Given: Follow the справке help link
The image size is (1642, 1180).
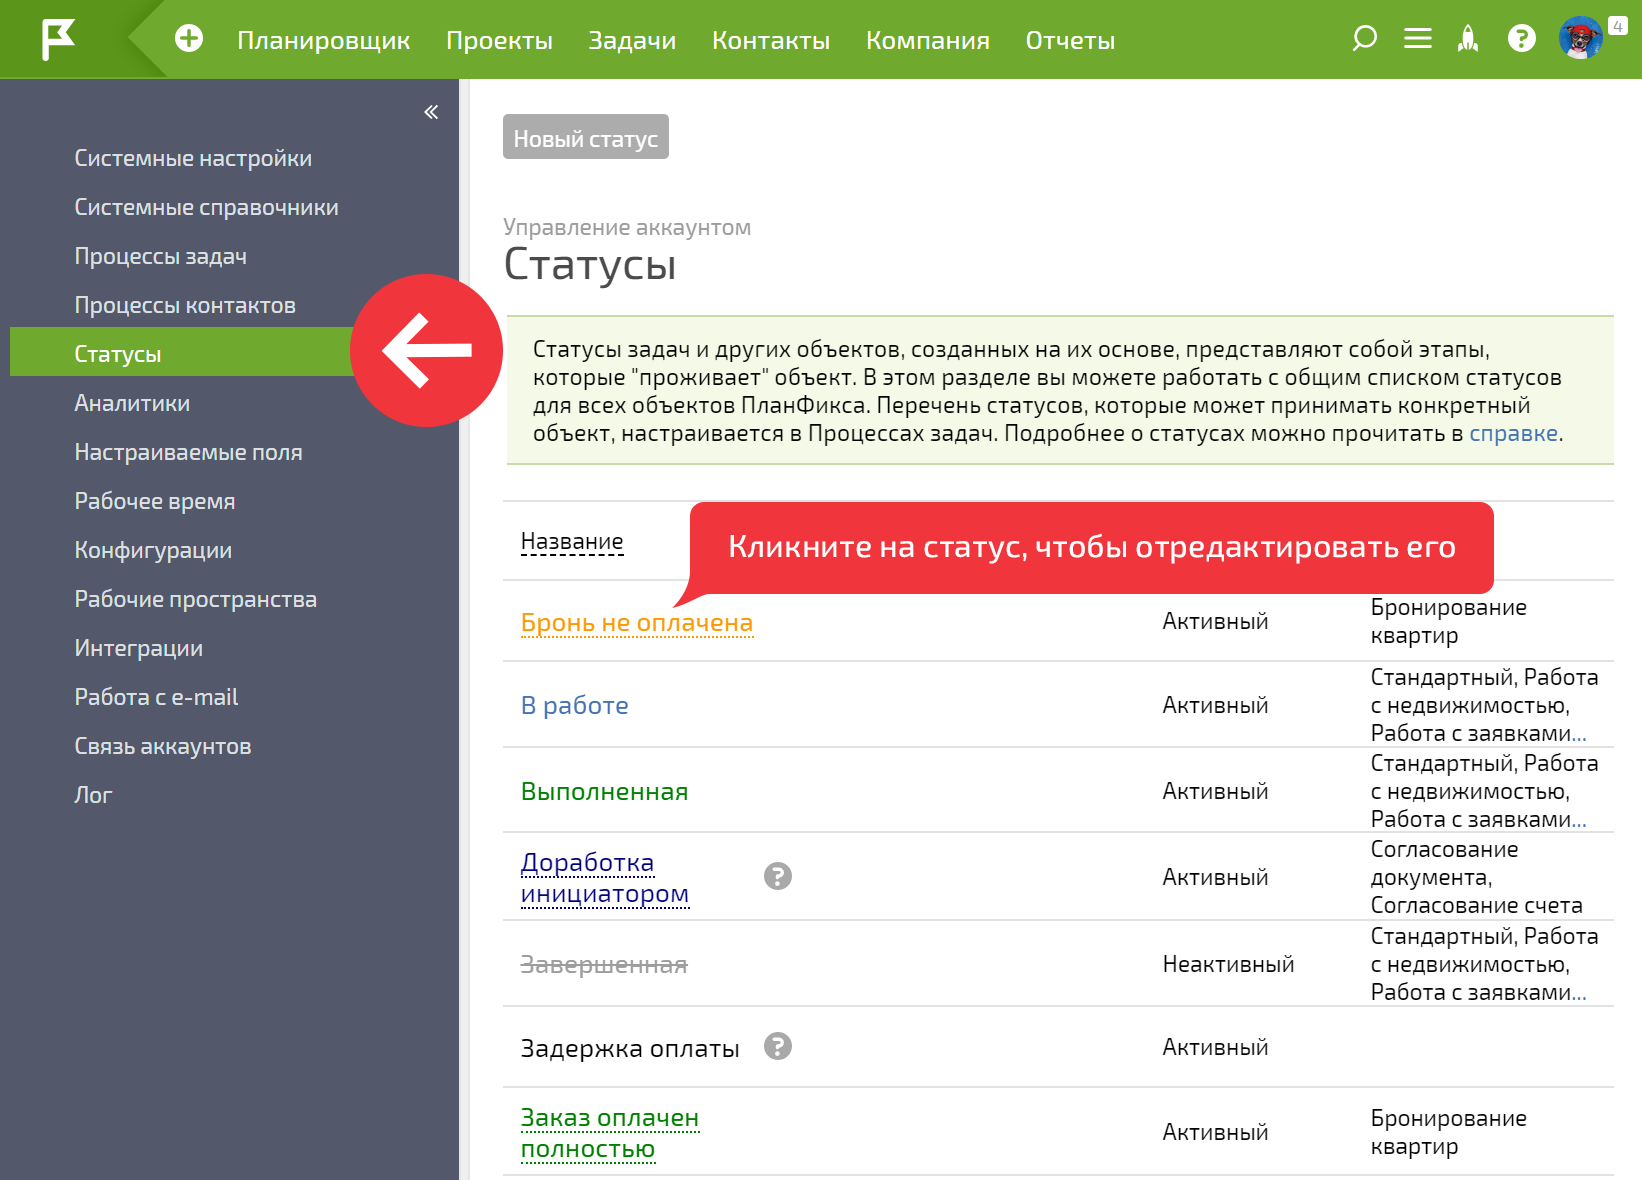Looking at the screenshot, I should (1513, 433).
